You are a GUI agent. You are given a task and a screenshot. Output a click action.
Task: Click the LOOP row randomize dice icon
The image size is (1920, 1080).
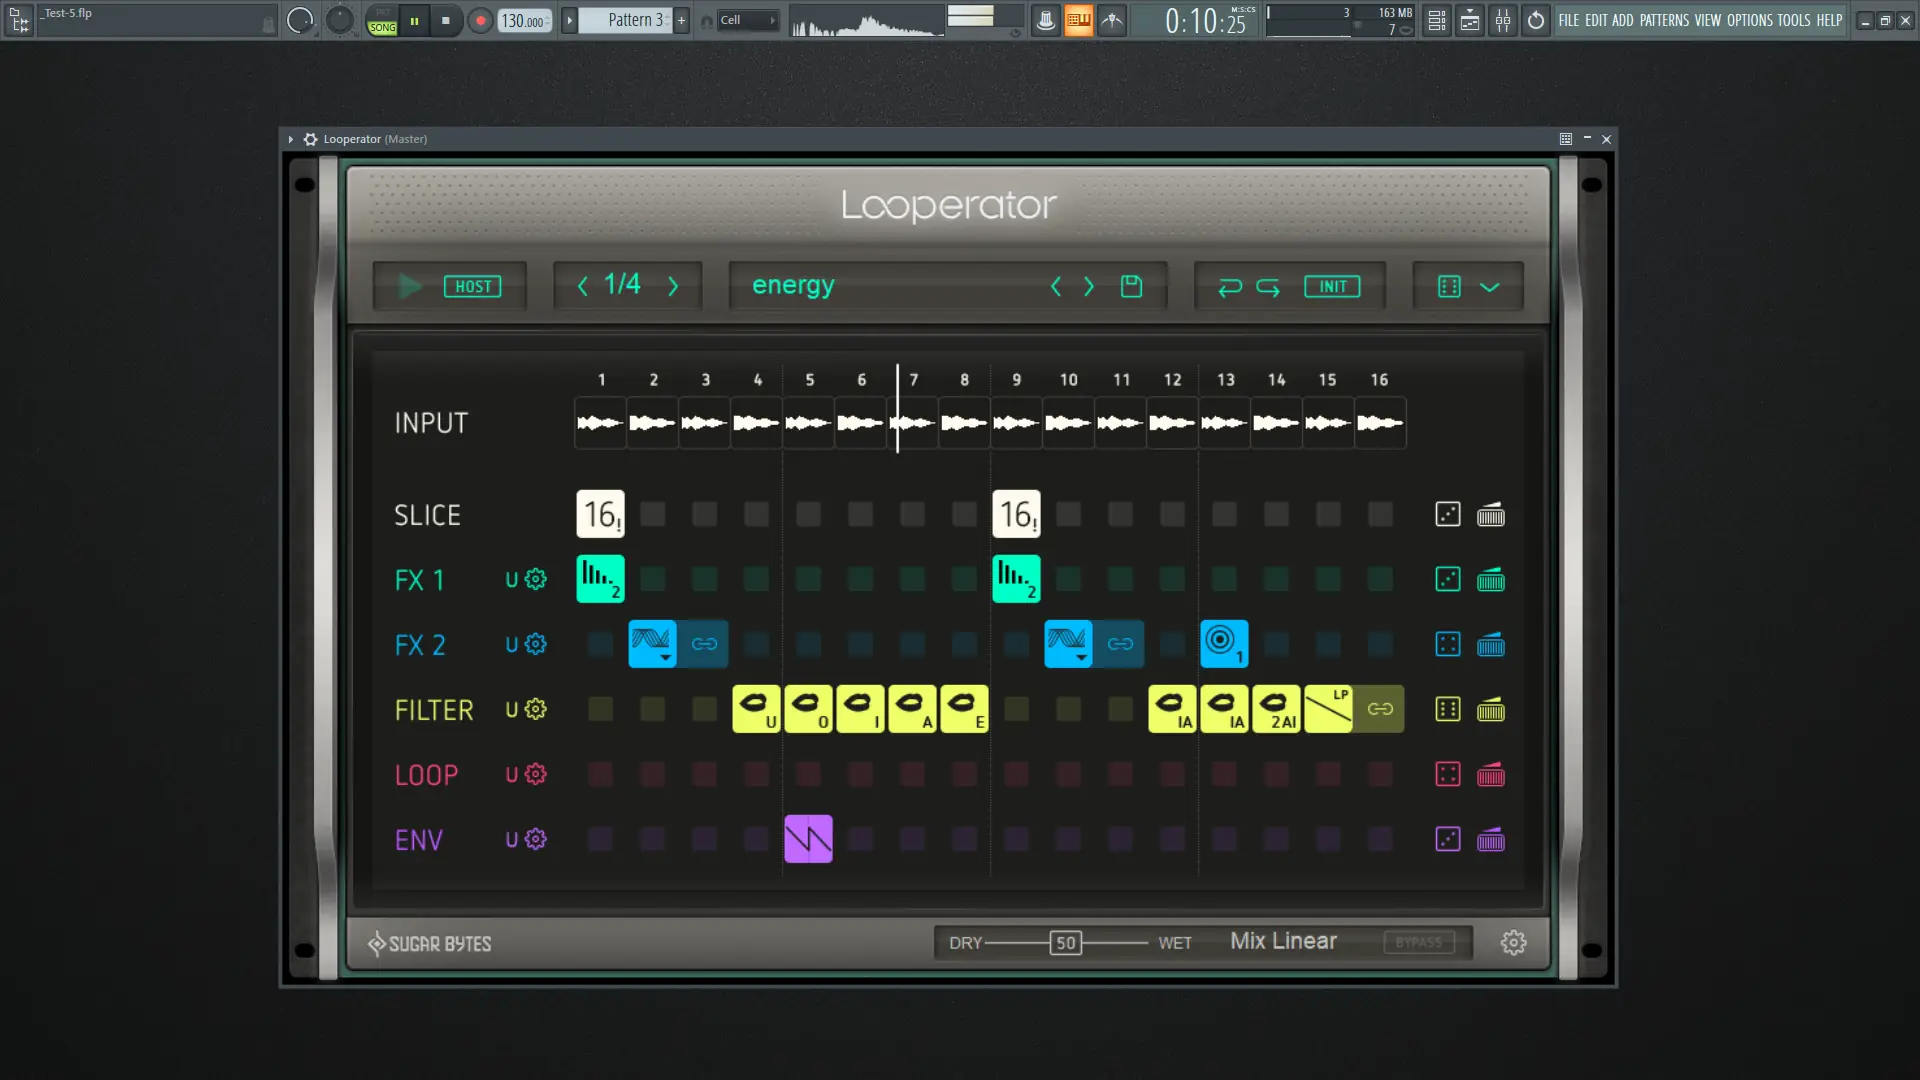[1447, 774]
